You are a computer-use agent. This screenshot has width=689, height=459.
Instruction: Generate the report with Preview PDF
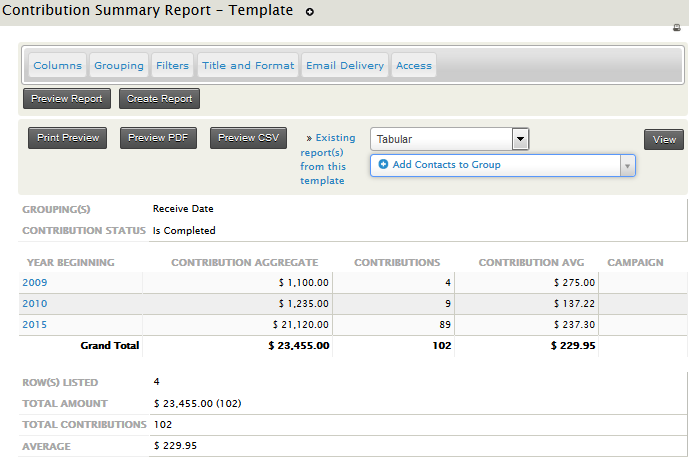click(x=160, y=138)
